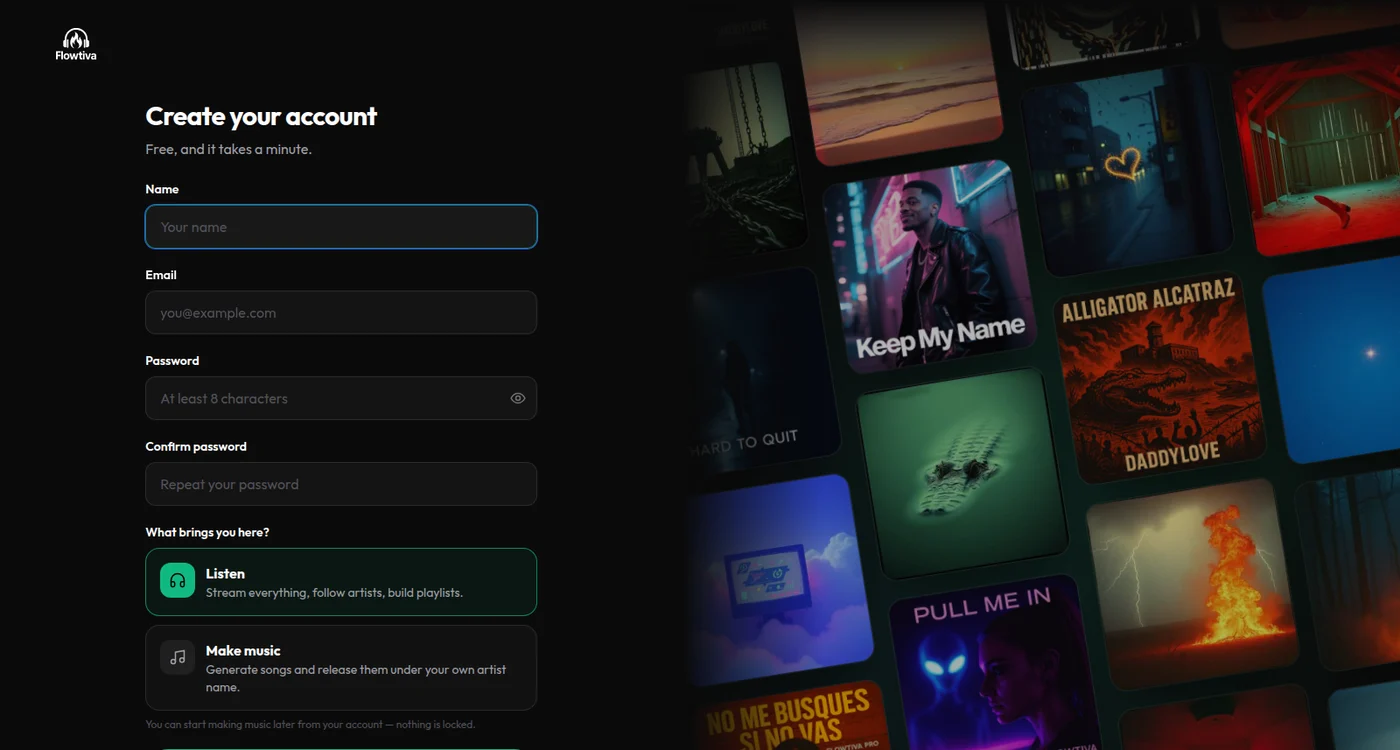Image resolution: width=1400 pixels, height=750 pixels.
Task: Click into the Email field
Action: click(x=341, y=313)
